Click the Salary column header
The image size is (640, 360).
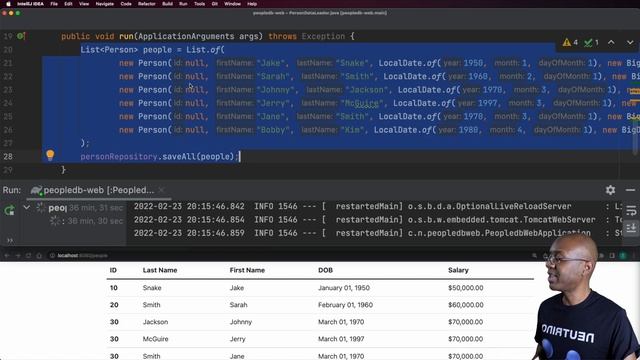click(458, 270)
